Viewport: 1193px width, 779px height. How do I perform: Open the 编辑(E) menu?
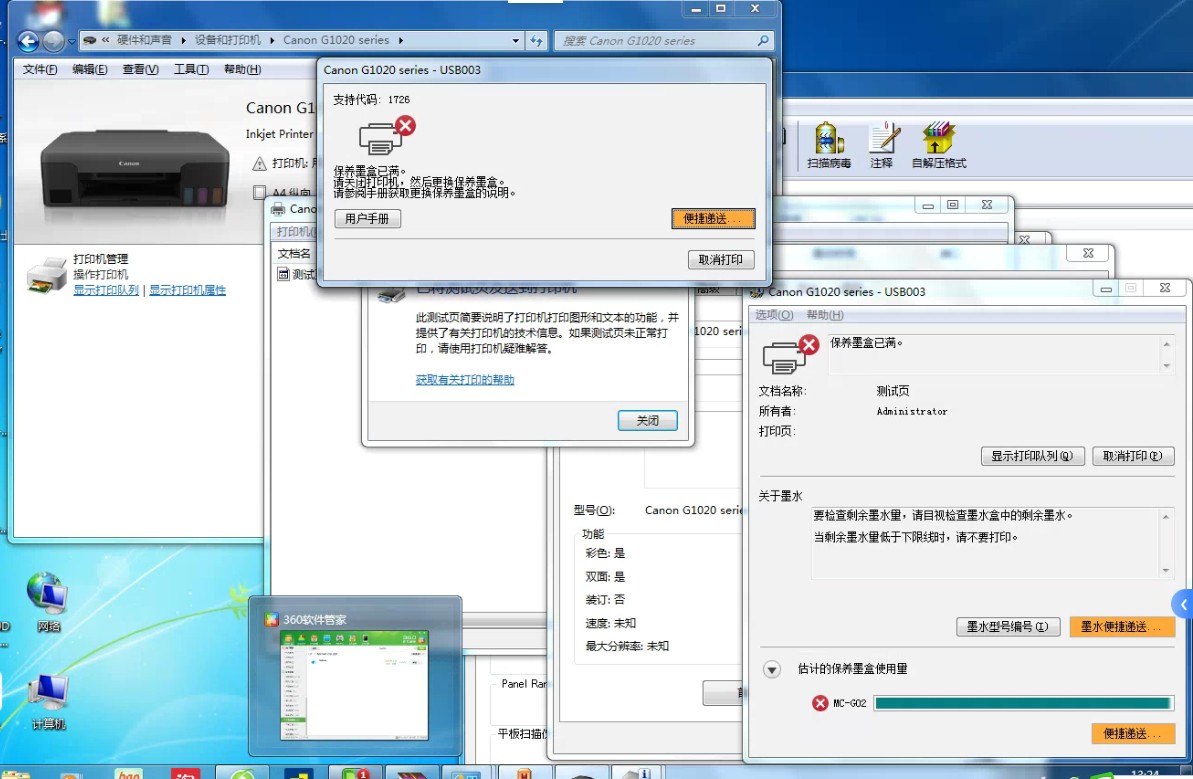click(90, 69)
